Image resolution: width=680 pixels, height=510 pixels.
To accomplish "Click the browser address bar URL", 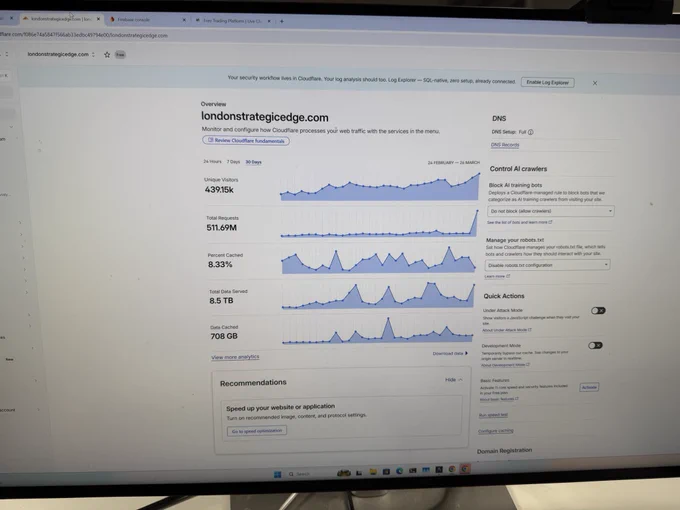I will tap(84, 35).
